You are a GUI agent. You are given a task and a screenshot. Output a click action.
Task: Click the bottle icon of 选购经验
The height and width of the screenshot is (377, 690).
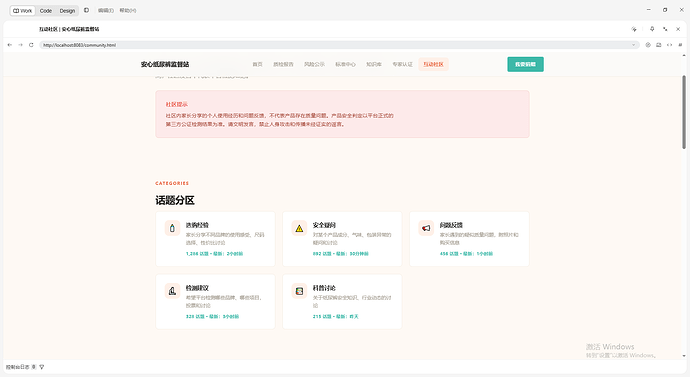tap(172, 228)
